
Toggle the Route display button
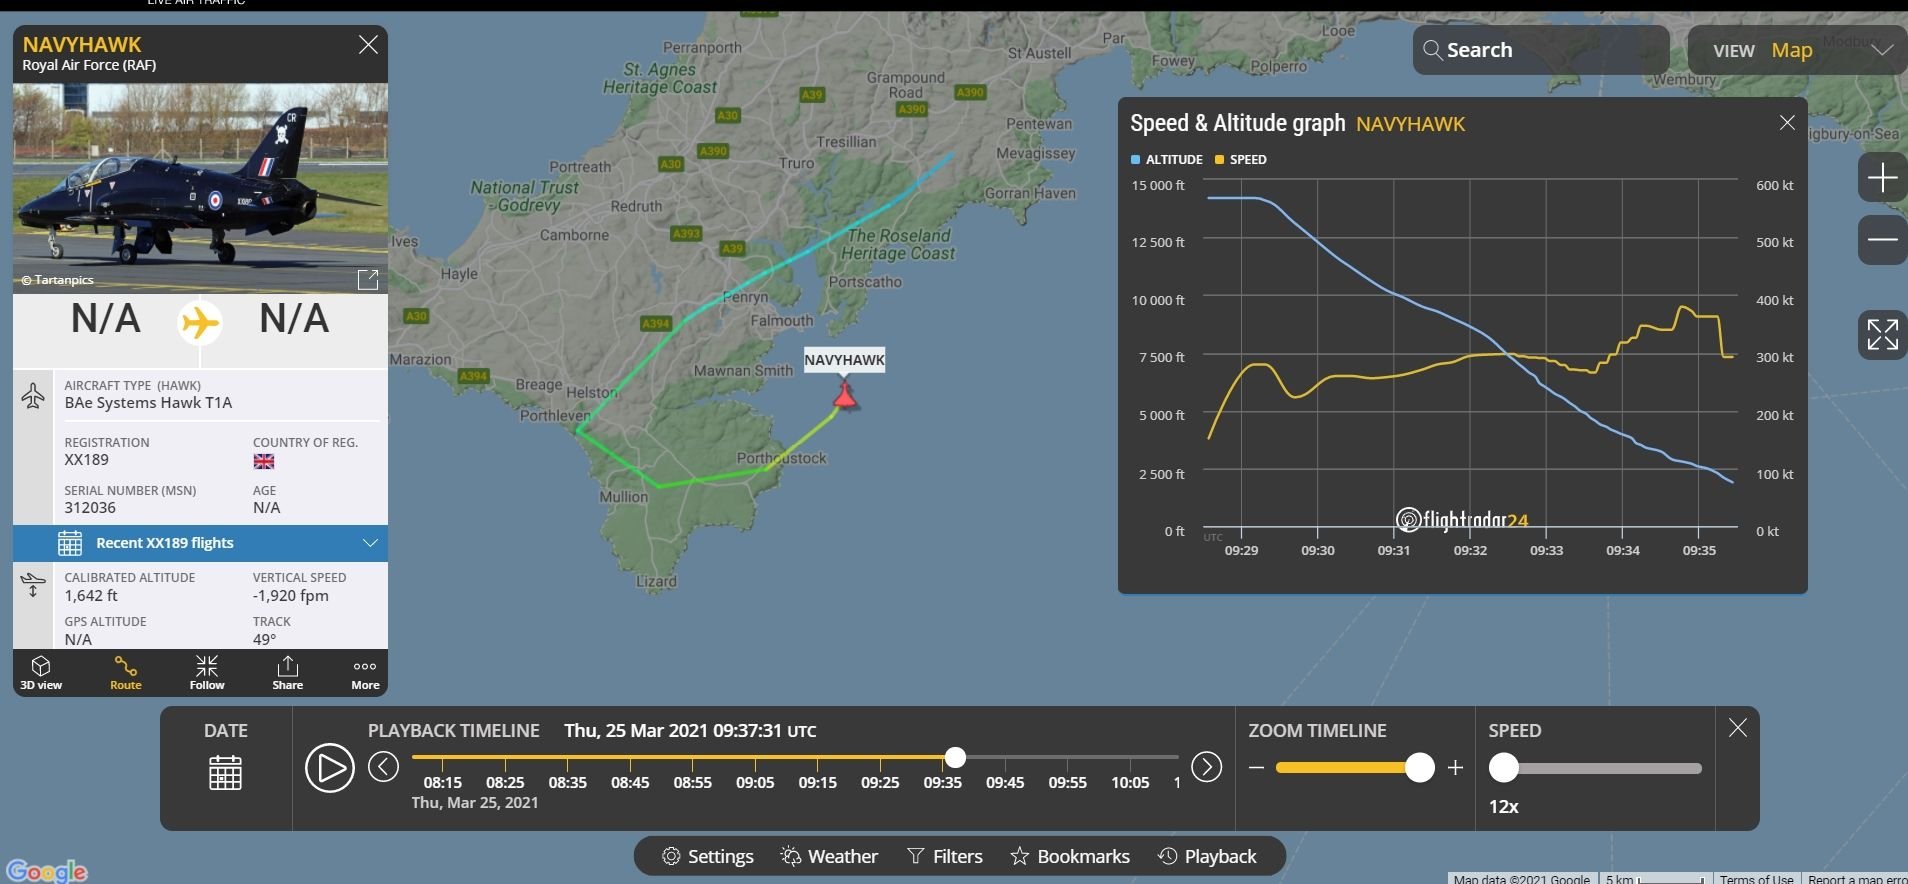pyautogui.click(x=126, y=673)
